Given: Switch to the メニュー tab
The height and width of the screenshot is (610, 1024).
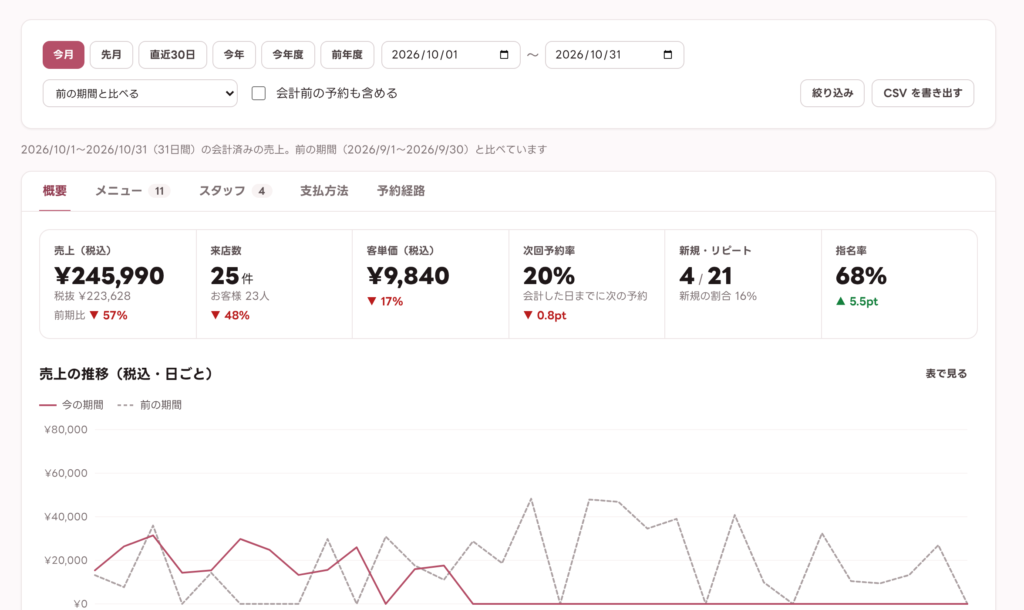Looking at the screenshot, I should (133, 191).
